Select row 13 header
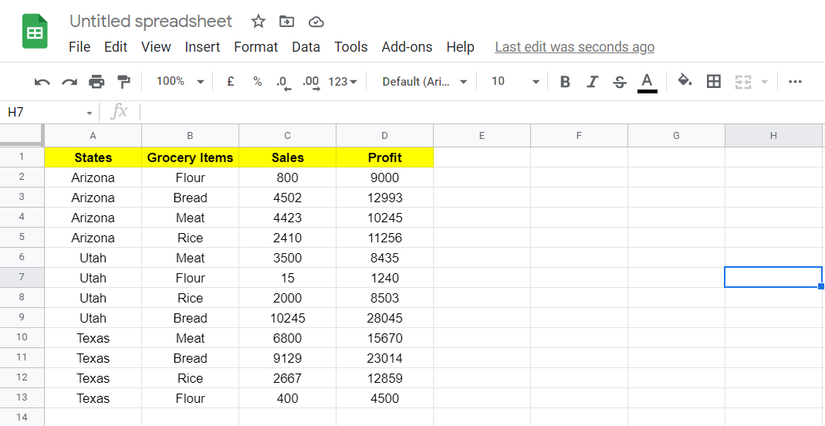This screenshot has width=825, height=426. pos(22,398)
